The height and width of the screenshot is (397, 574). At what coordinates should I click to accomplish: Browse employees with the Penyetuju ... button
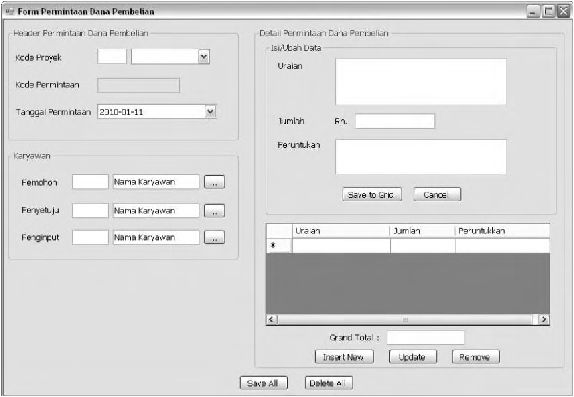[x=215, y=211]
